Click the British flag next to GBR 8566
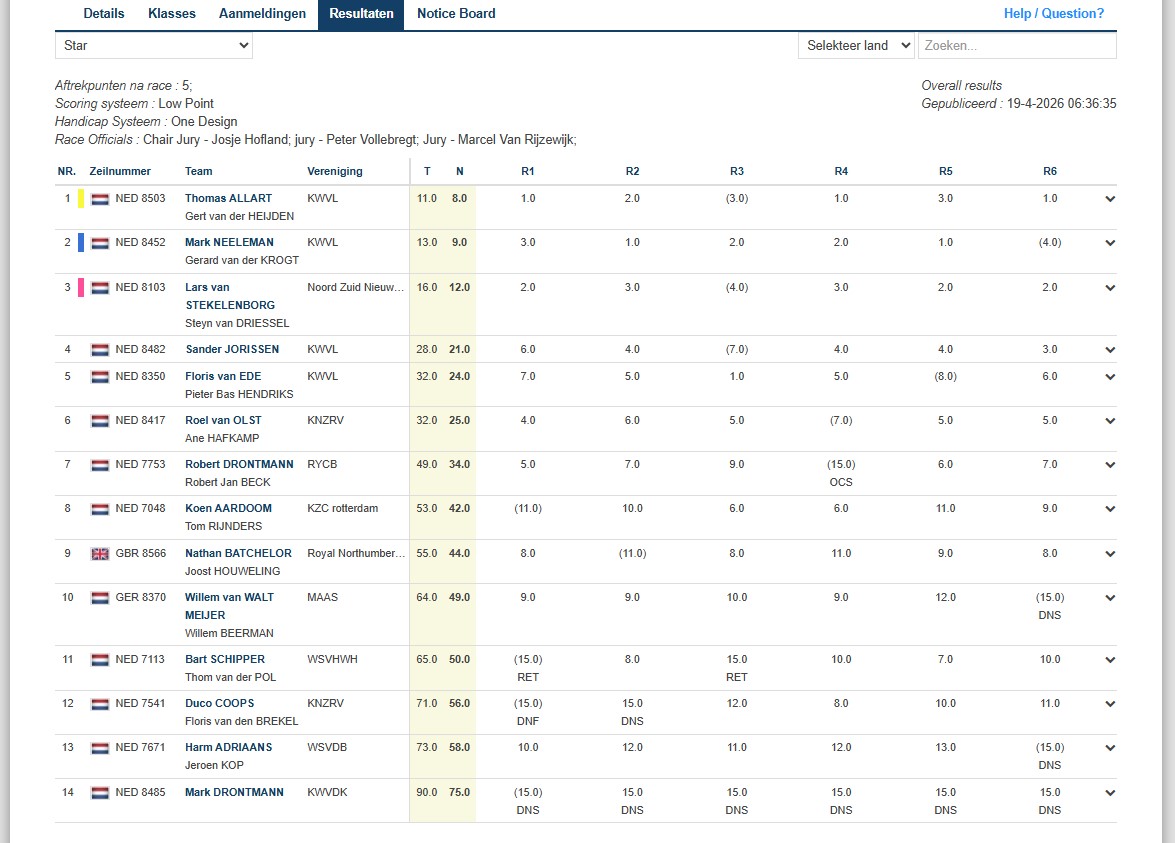Viewport: 1175px width, 843px height. 100,554
